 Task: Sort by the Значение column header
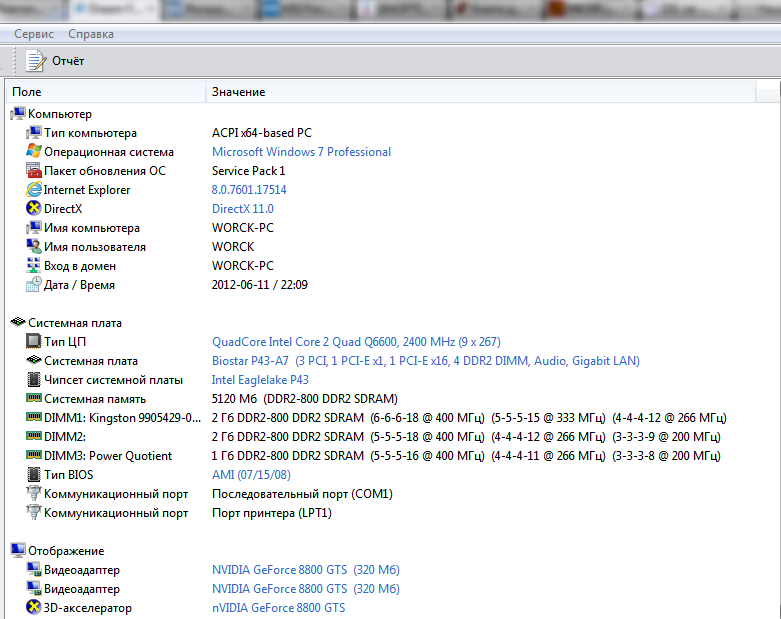click(481, 92)
